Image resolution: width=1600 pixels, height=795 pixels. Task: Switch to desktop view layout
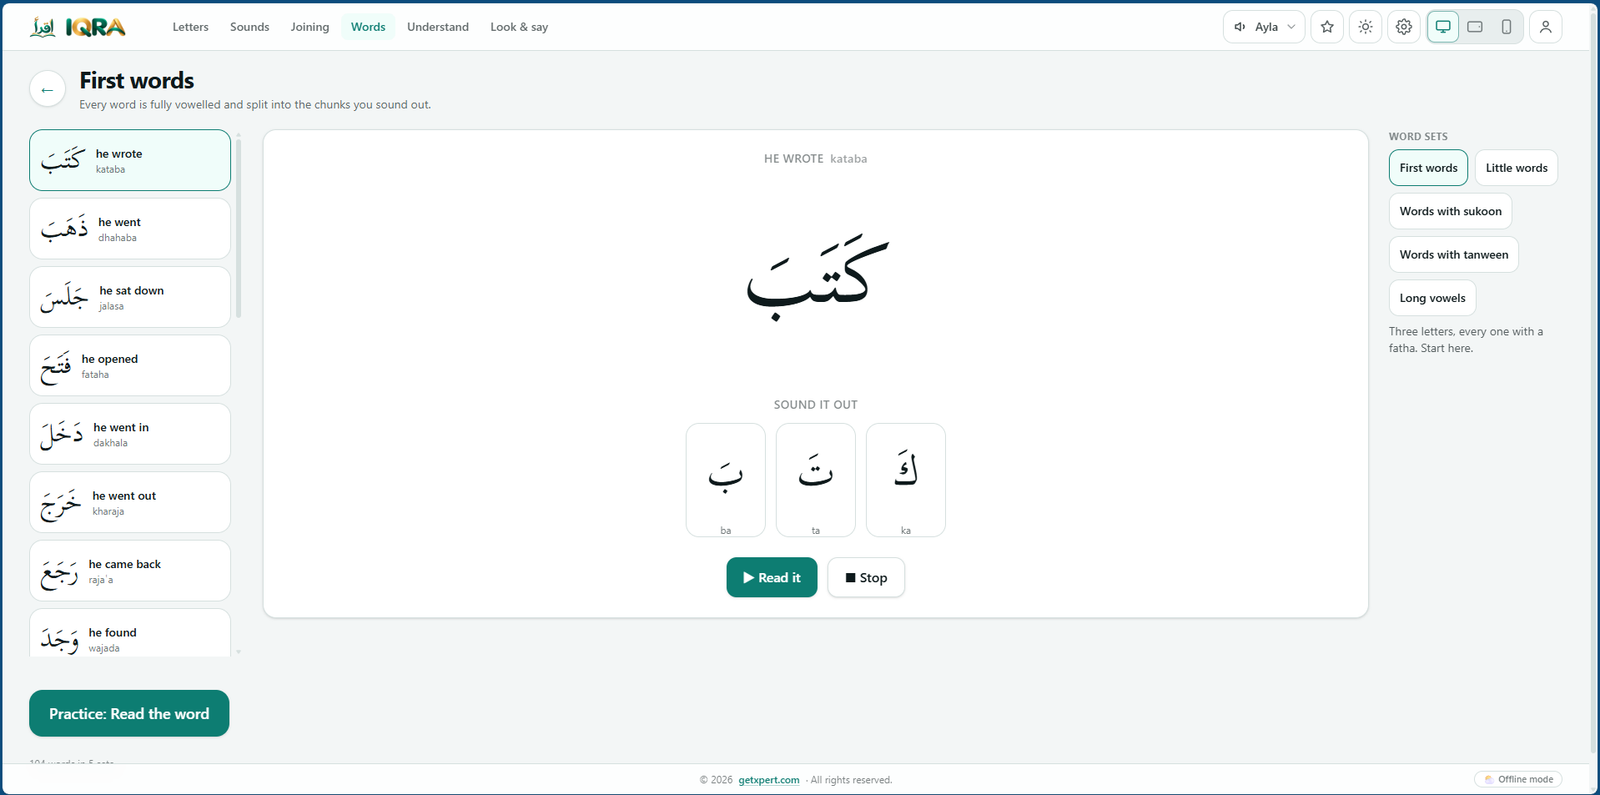1443,27
